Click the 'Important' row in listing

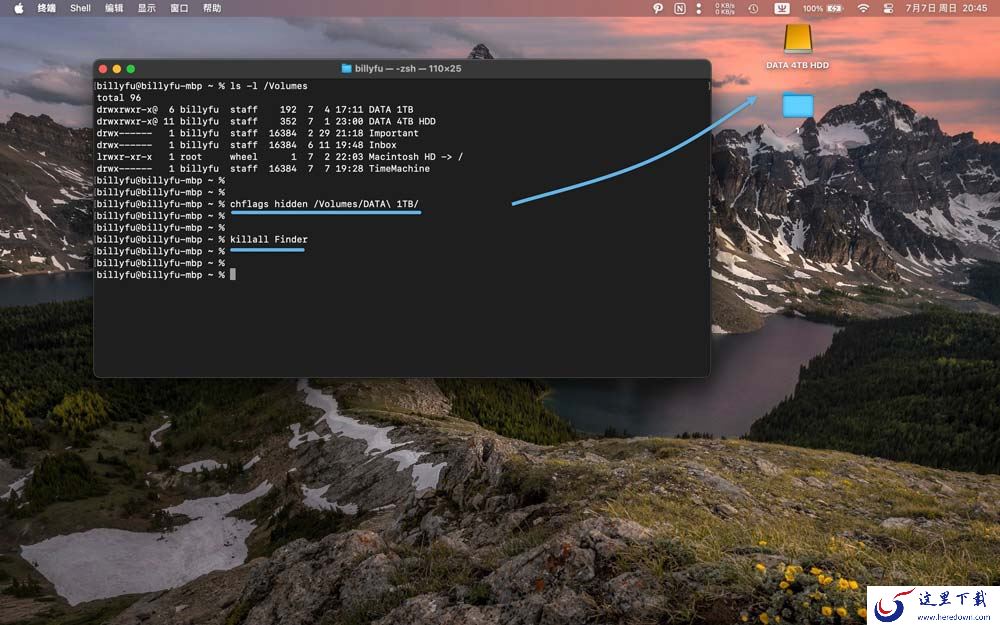(x=258, y=133)
